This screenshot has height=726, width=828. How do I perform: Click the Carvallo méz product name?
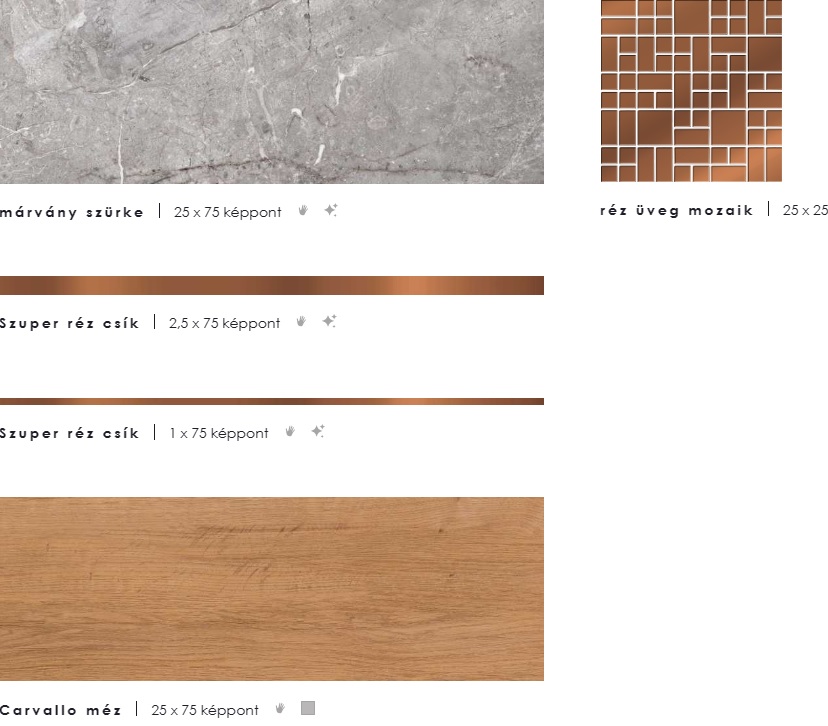click(x=60, y=710)
